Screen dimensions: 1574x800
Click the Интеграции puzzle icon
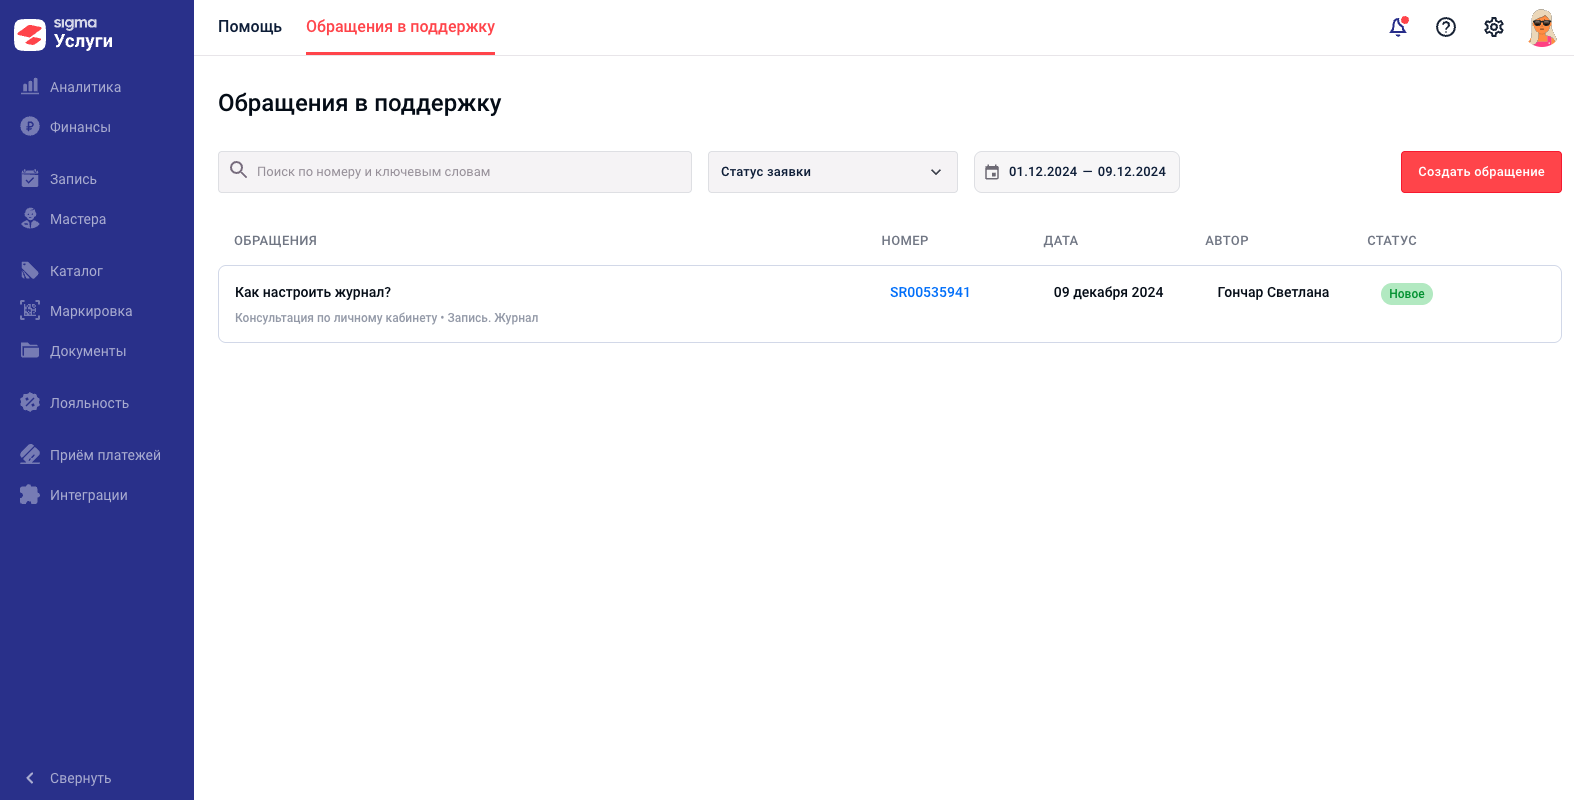pyautogui.click(x=30, y=494)
